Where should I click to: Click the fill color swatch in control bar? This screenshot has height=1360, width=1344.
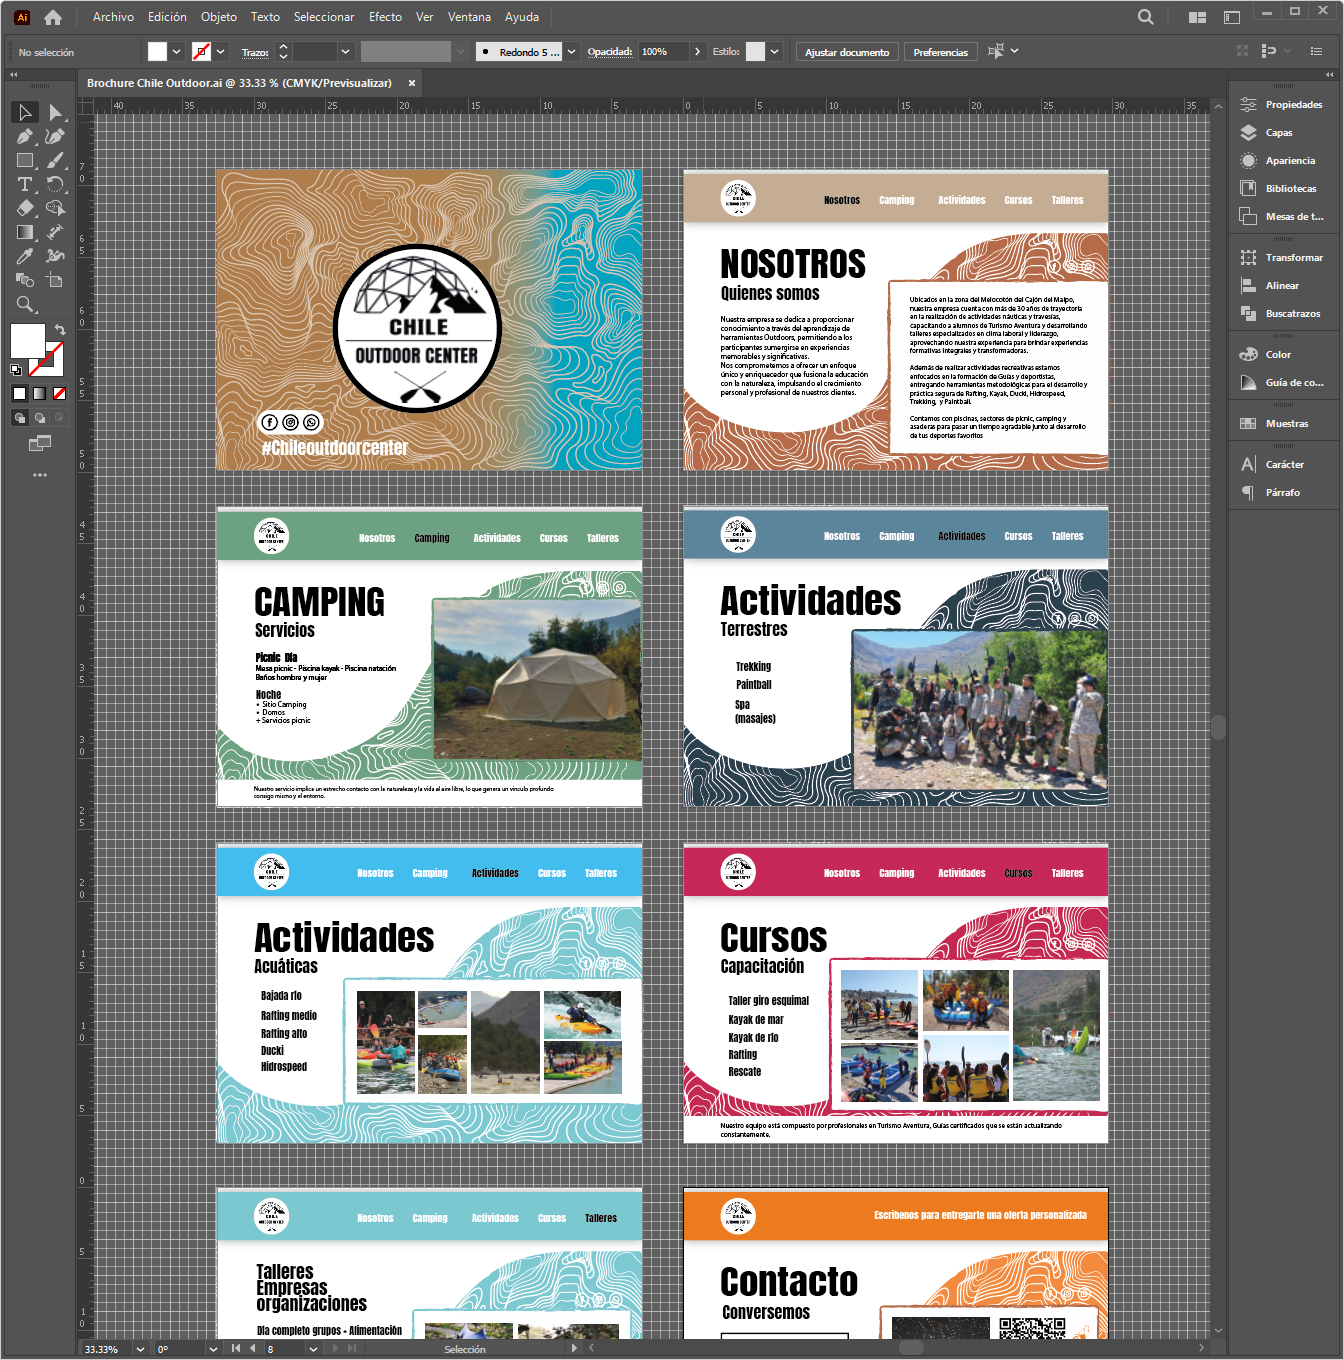[158, 52]
